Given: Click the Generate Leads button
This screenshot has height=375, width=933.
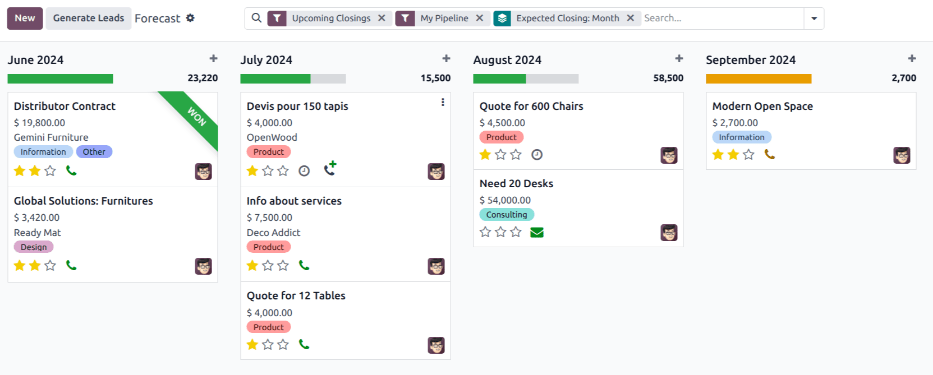Looking at the screenshot, I should (89, 18).
